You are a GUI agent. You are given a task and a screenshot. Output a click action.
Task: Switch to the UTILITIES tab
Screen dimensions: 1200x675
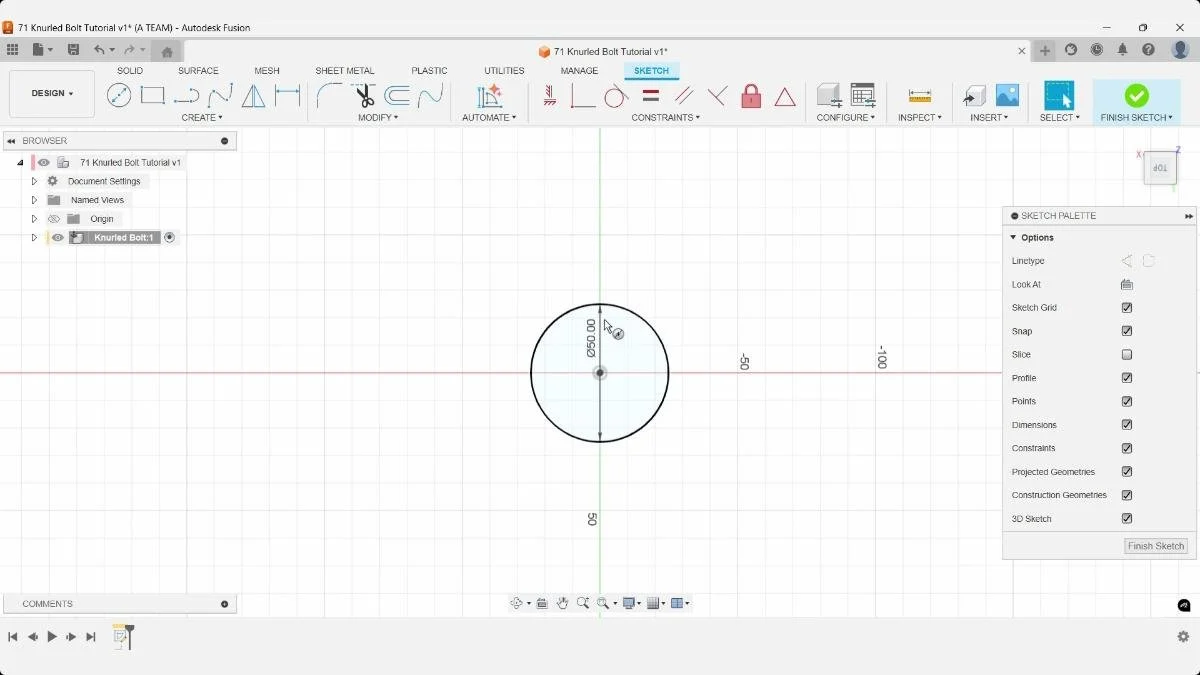coord(504,71)
